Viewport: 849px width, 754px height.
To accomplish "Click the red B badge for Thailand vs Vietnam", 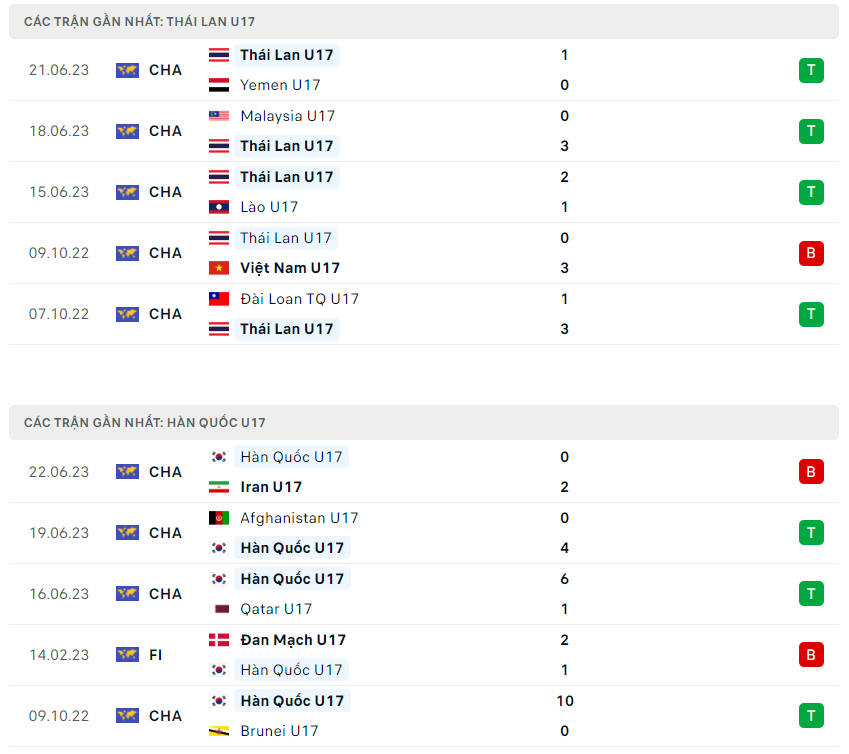I will tap(811, 253).
